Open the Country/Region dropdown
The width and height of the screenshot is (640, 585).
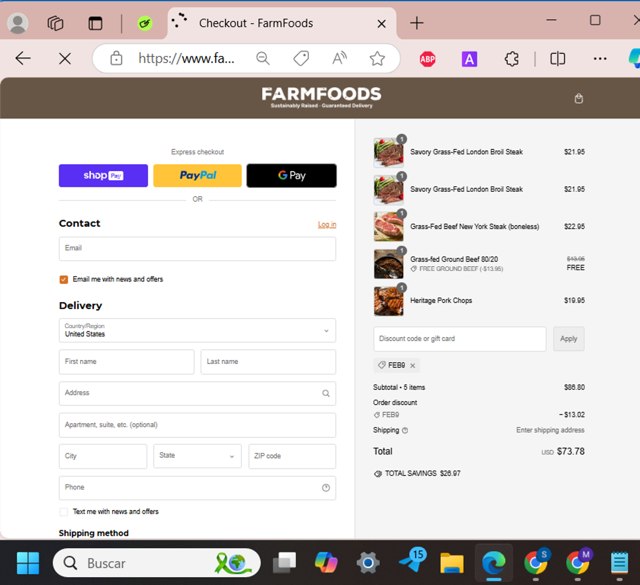tap(198, 330)
